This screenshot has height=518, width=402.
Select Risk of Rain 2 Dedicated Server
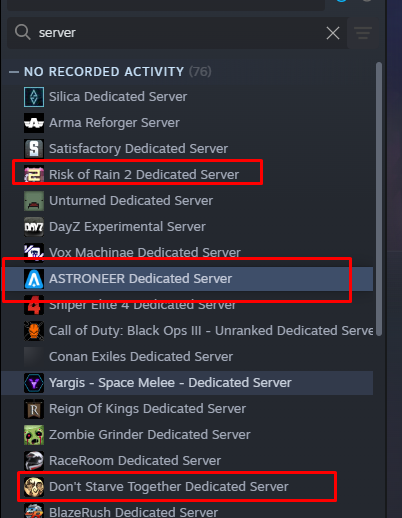[187, 175]
